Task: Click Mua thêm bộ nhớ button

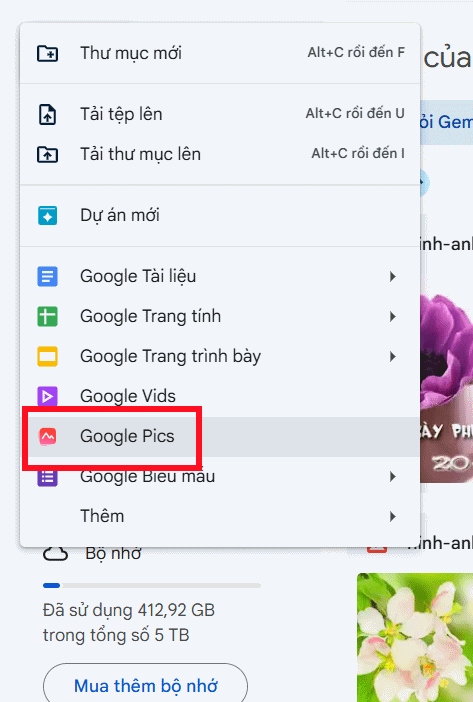Action: pos(145,685)
